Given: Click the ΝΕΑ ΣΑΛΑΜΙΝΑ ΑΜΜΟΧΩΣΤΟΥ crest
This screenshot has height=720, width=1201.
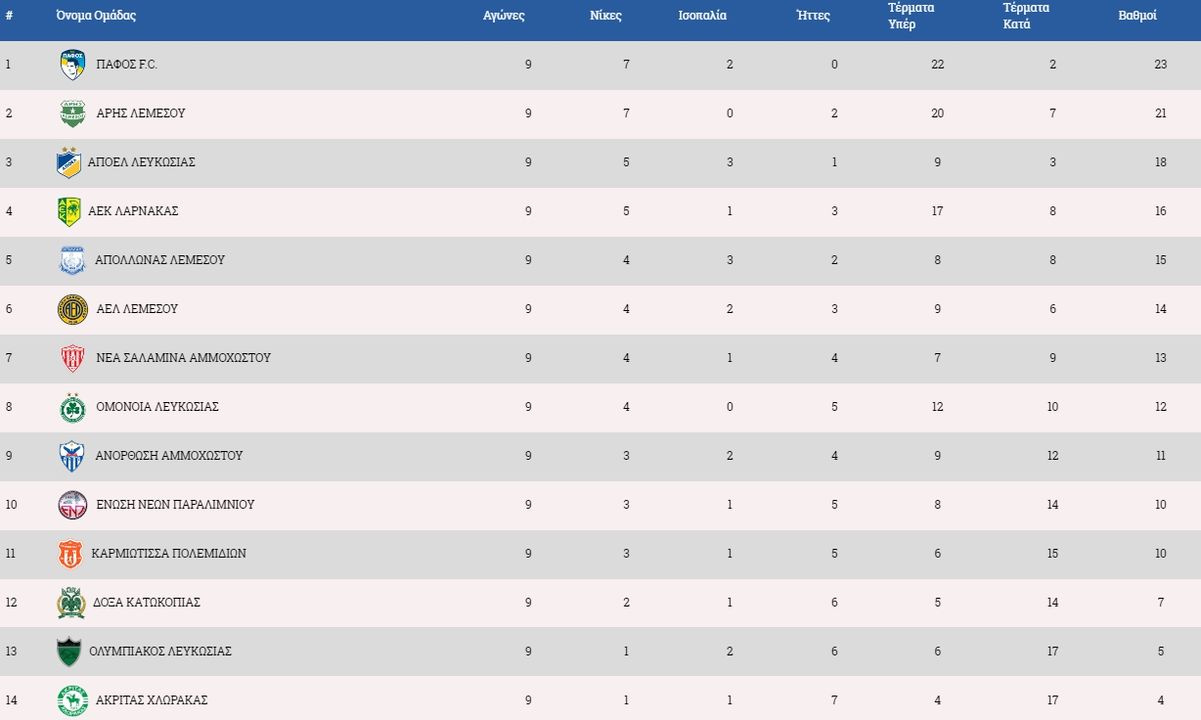Looking at the screenshot, I should point(72,358).
